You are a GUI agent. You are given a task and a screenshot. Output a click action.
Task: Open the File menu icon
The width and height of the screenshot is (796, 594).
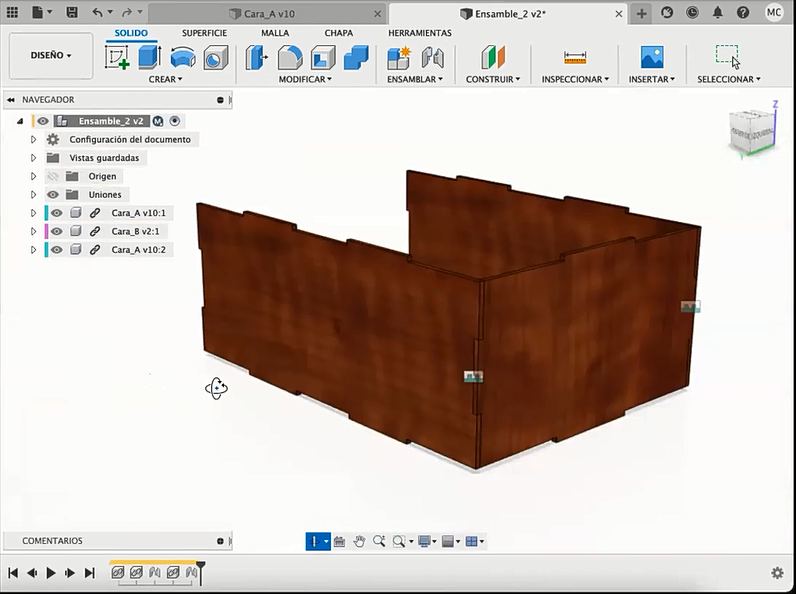tap(42, 13)
